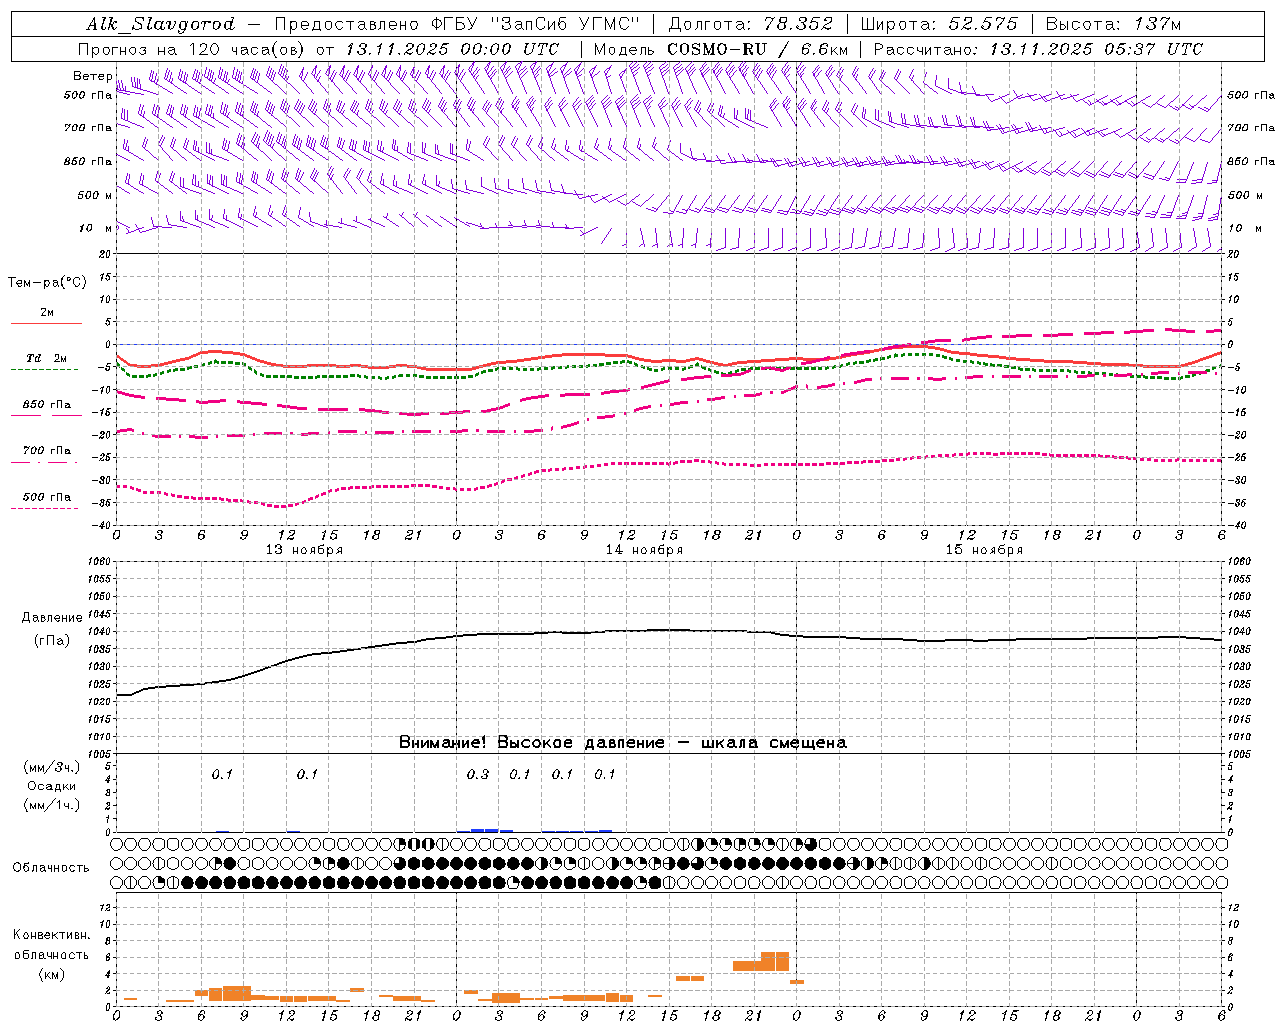Click the 13 ноября date label
The height and width of the screenshot is (1024, 1280).
point(304,550)
